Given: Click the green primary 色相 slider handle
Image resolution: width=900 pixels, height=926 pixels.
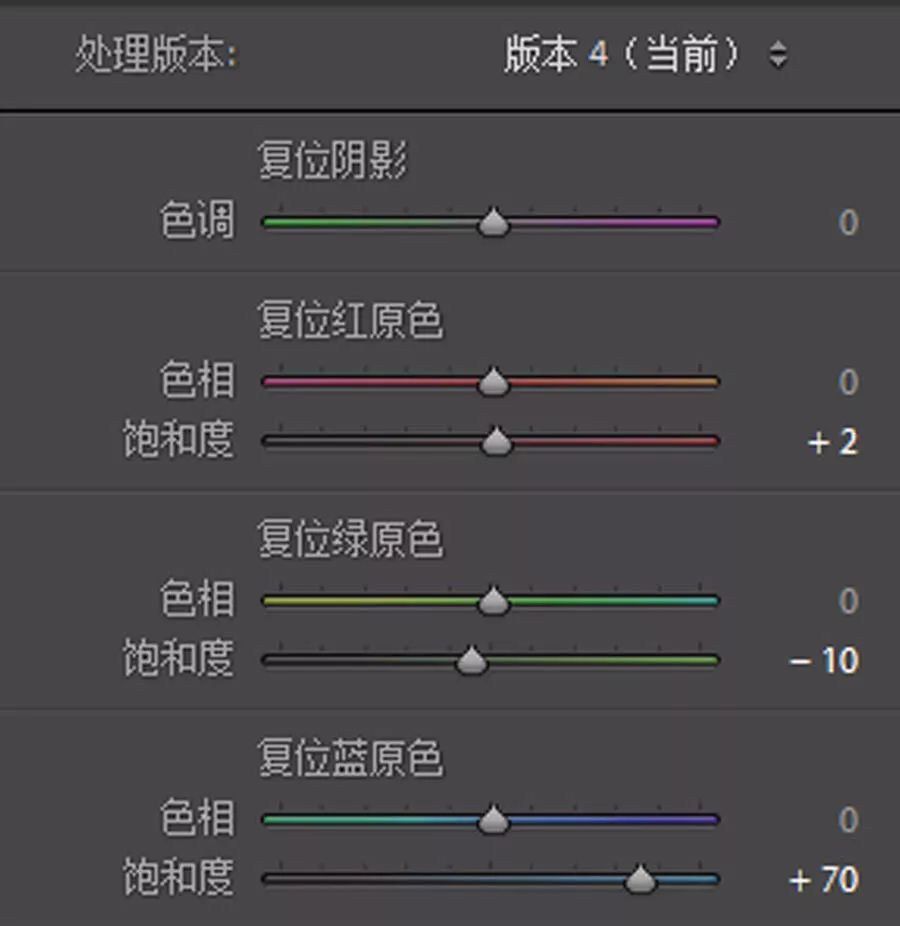Looking at the screenshot, I should click(495, 601).
